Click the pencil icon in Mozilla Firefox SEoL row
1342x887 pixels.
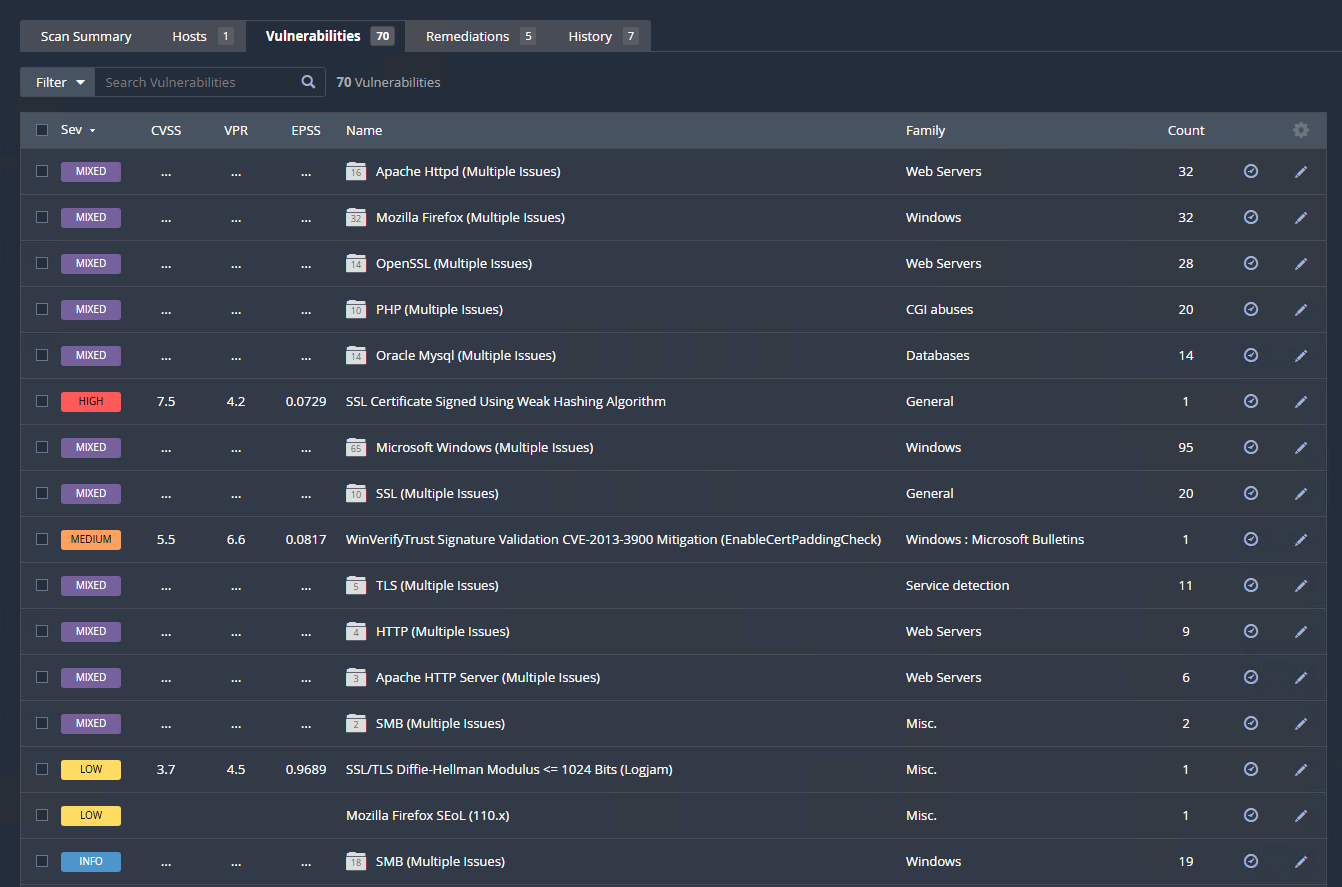(1301, 816)
